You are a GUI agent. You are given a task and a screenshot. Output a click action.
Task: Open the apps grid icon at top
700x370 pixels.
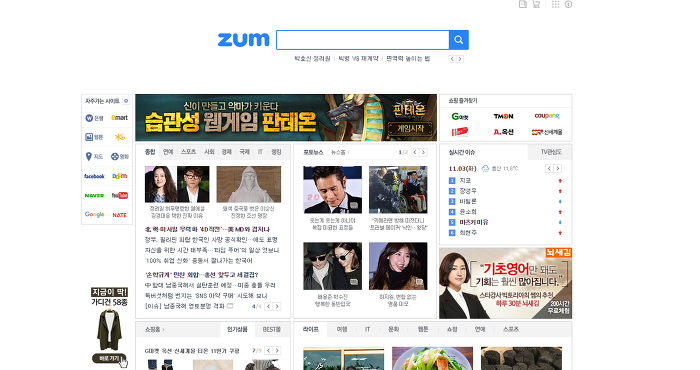click(x=555, y=4)
